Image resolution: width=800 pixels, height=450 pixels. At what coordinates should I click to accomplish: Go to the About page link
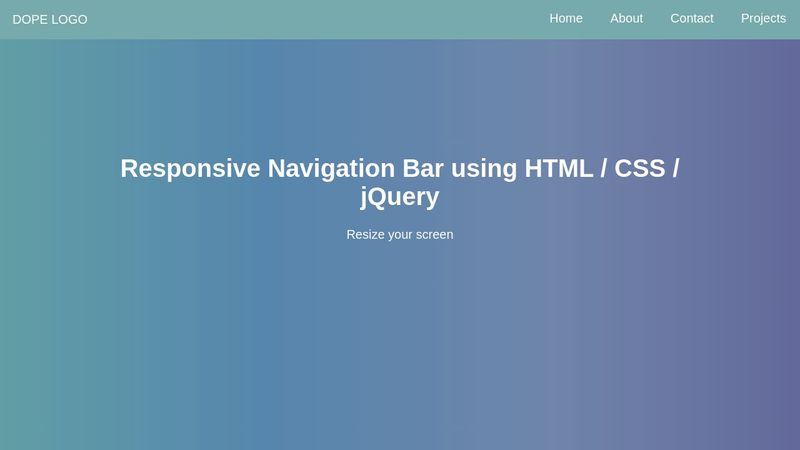click(x=626, y=18)
